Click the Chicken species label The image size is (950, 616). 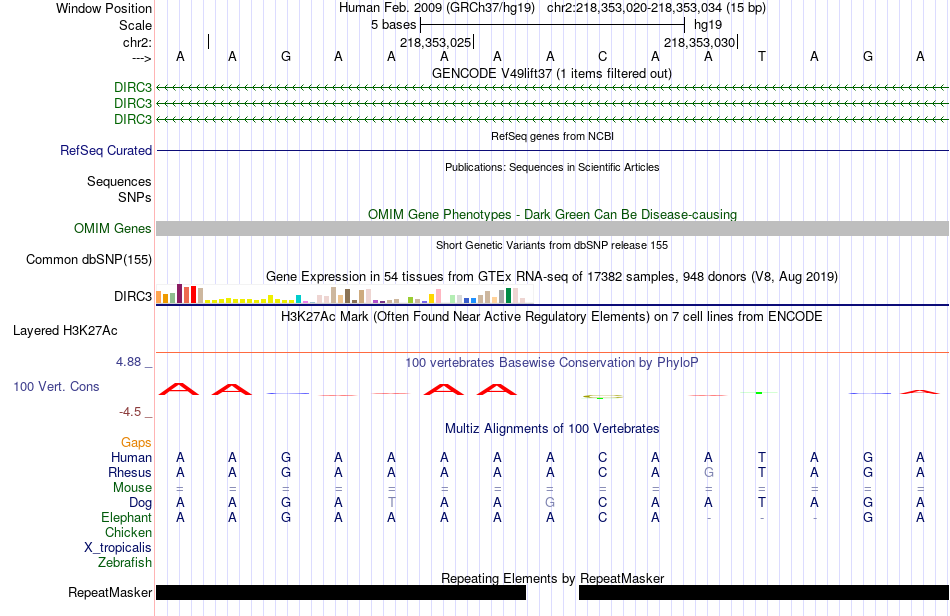[128, 533]
